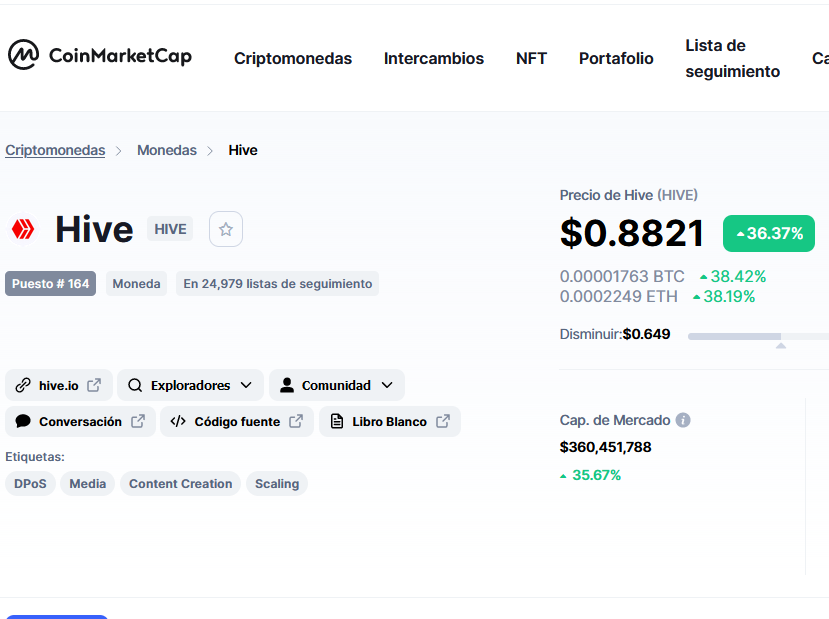Click the triangle marker under price range bar

(x=781, y=346)
